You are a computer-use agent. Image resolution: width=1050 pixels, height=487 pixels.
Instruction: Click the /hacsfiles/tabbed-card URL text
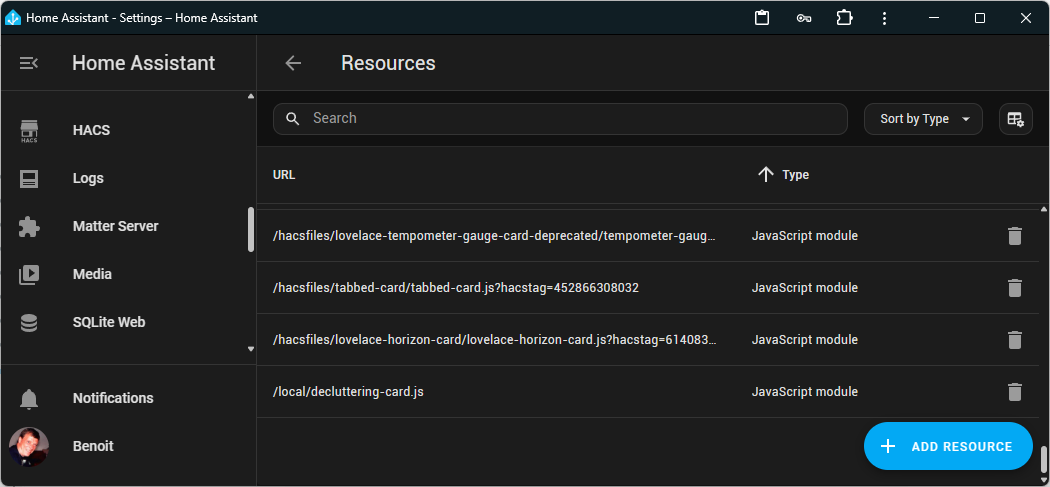[455, 288]
